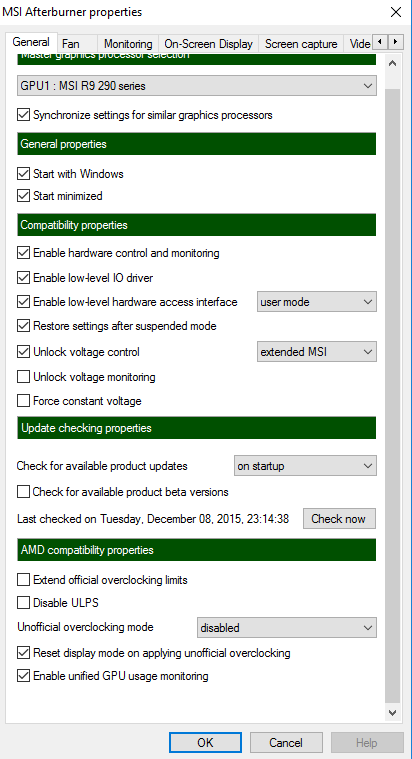Toggle Restore settings after suspended mode

coord(23,326)
